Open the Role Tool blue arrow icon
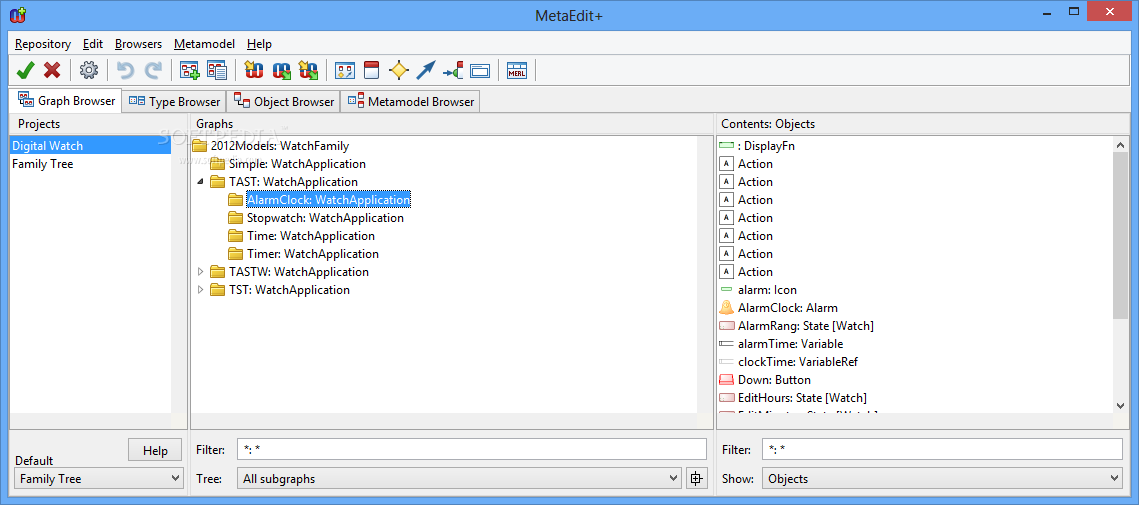Screen dimensions: 1139x505 [426, 70]
